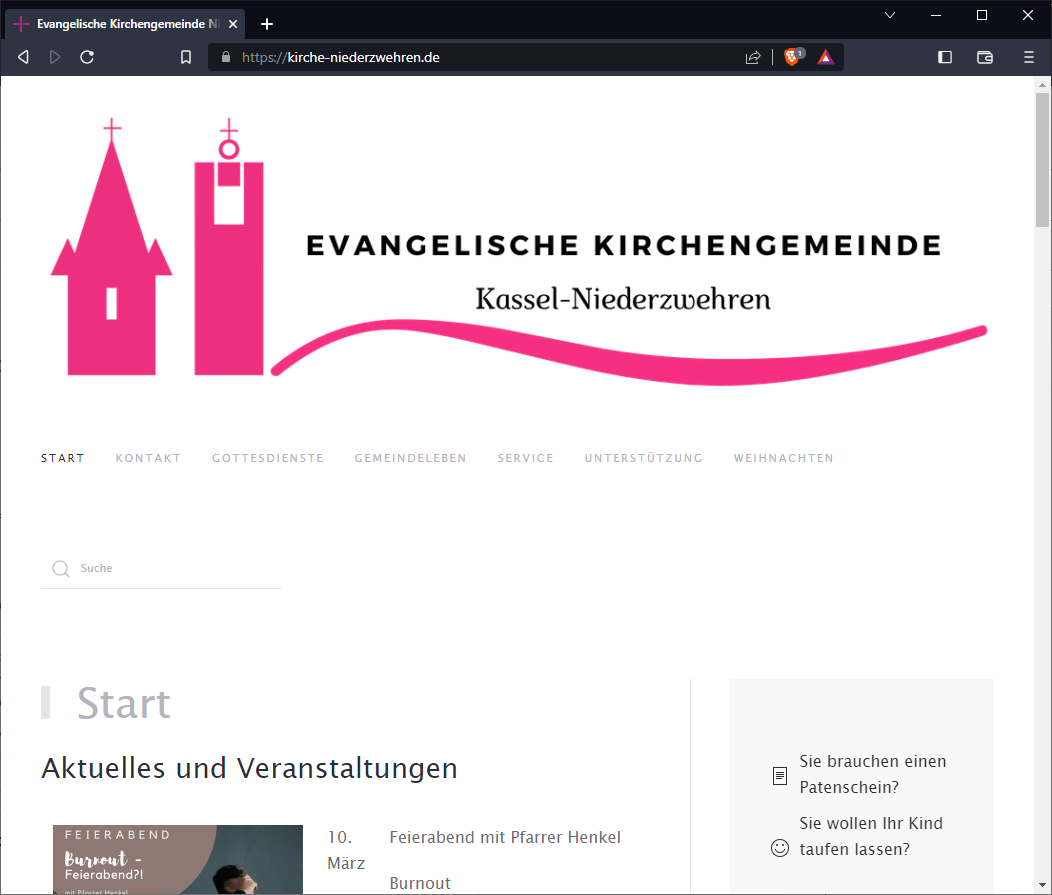Click inside the Suche search field
This screenshot has height=895, width=1052.
(160, 567)
